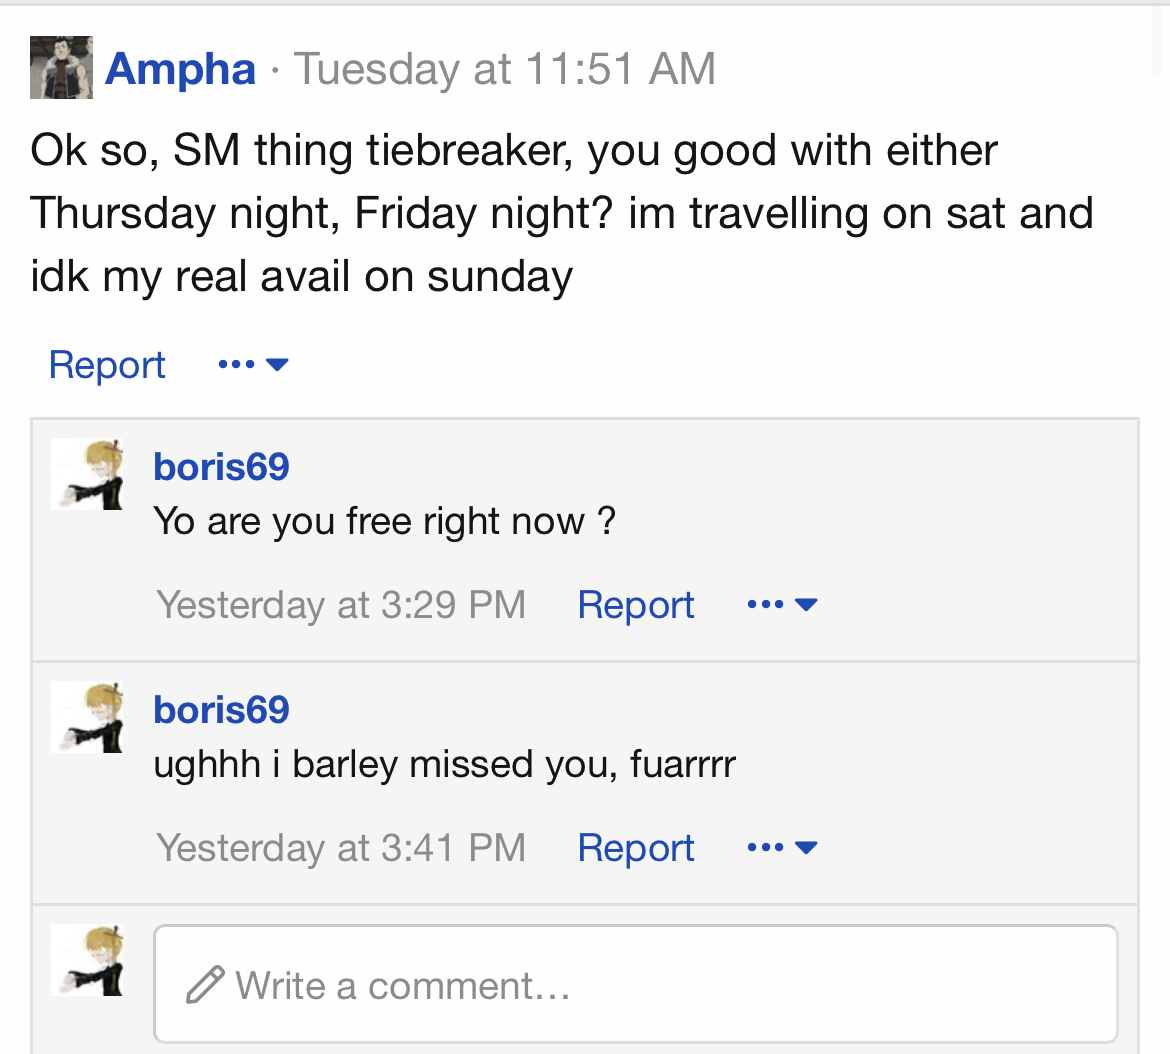Click boris69's avatar on the 3:29 PM comment
This screenshot has width=1170, height=1054.
[88, 473]
